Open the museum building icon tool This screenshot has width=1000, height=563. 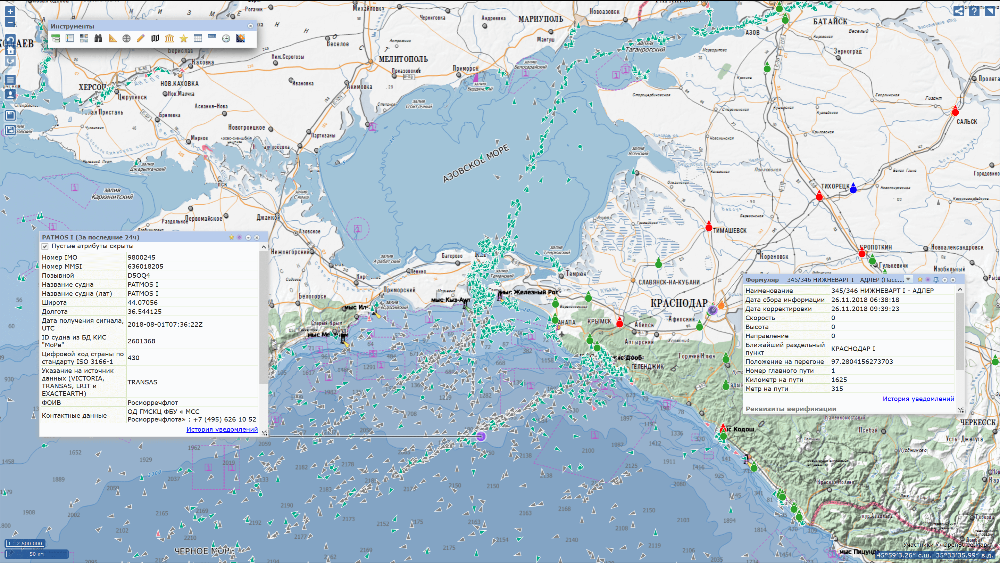pyautogui.click(x=170, y=37)
